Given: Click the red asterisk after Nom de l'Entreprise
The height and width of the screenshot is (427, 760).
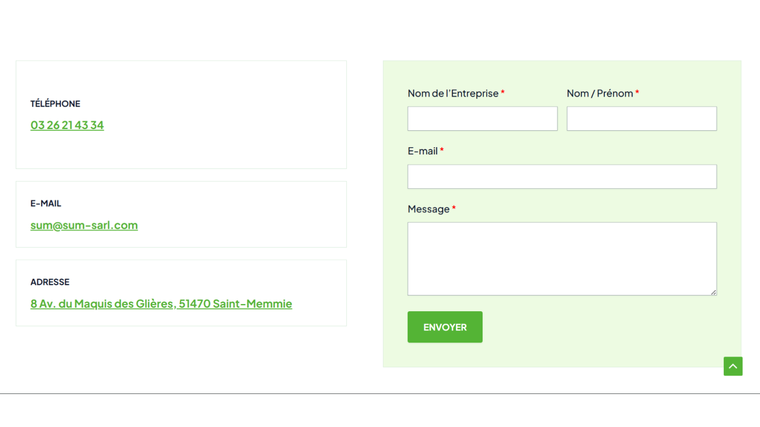Looking at the screenshot, I should coord(503,93).
